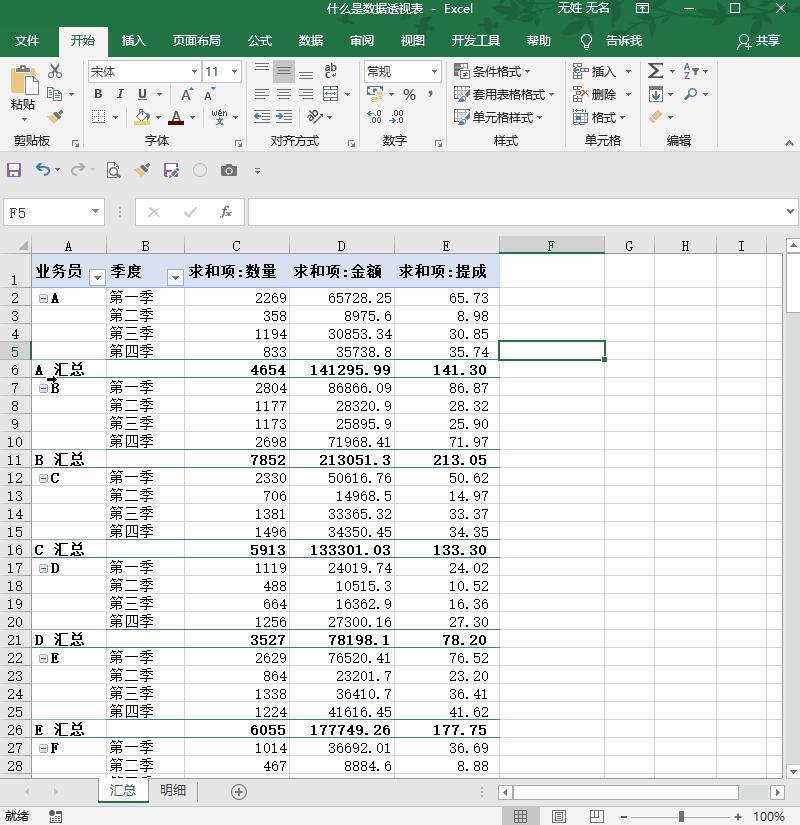Screen dimensions: 800x825
Task: Open the 常规 number format dropdown
Action: [x=436, y=71]
